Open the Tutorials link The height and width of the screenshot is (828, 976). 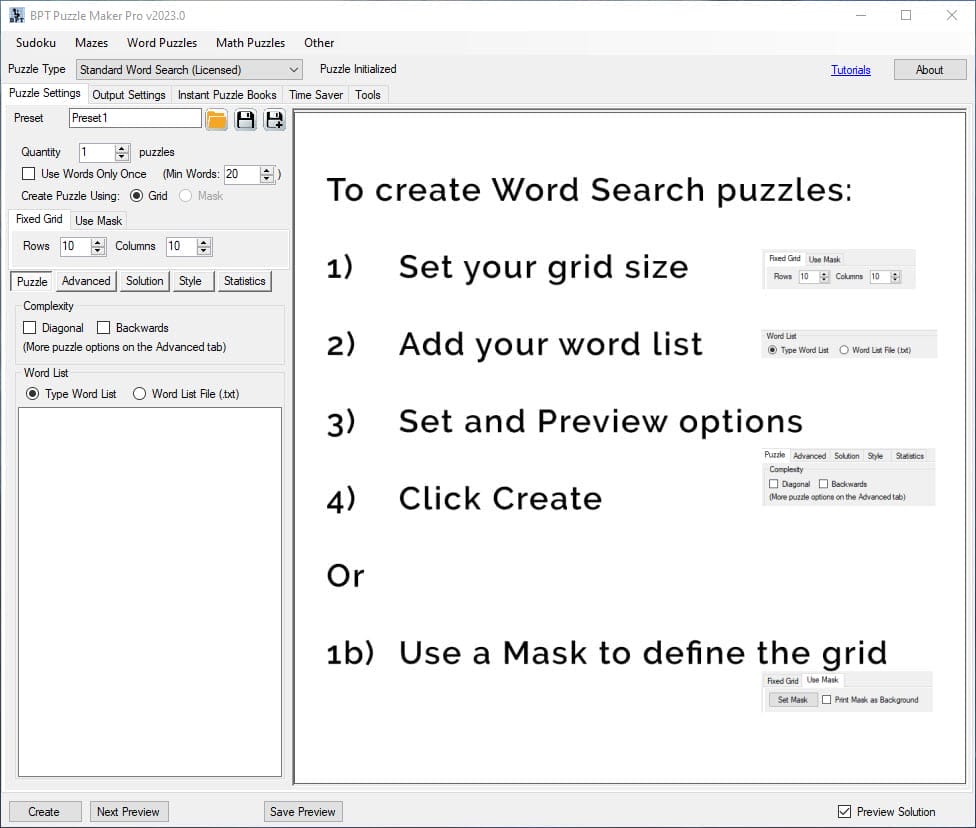tap(850, 70)
